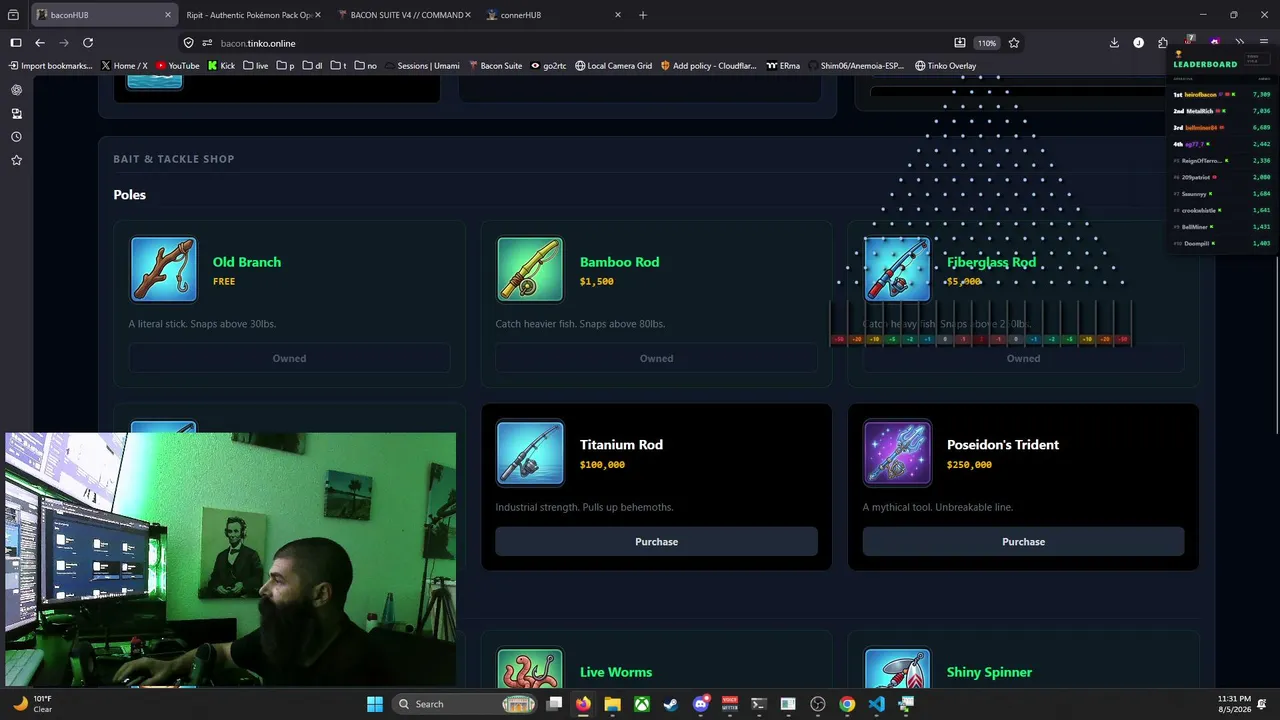Image resolution: width=1280 pixels, height=720 pixels.
Task: Open the Firefox account profile icon
Action: (1138, 43)
